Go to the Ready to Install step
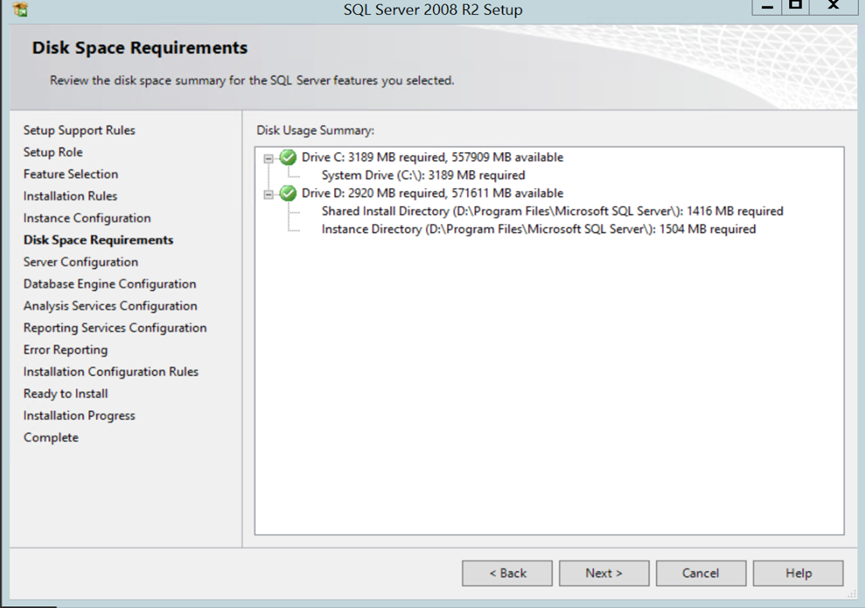 [x=66, y=393]
